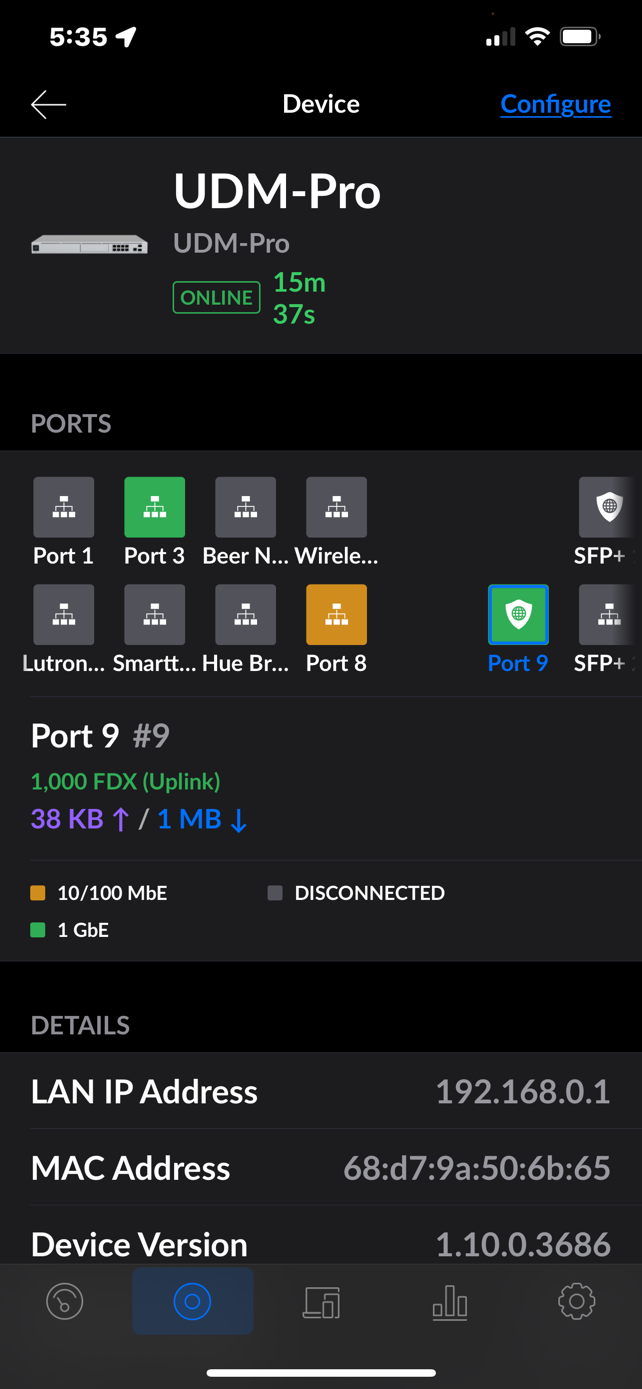Image resolution: width=642 pixels, height=1389 pixels.
Task: Select the top SFP+ shield port icon
Action: click(x=608, y=508)
